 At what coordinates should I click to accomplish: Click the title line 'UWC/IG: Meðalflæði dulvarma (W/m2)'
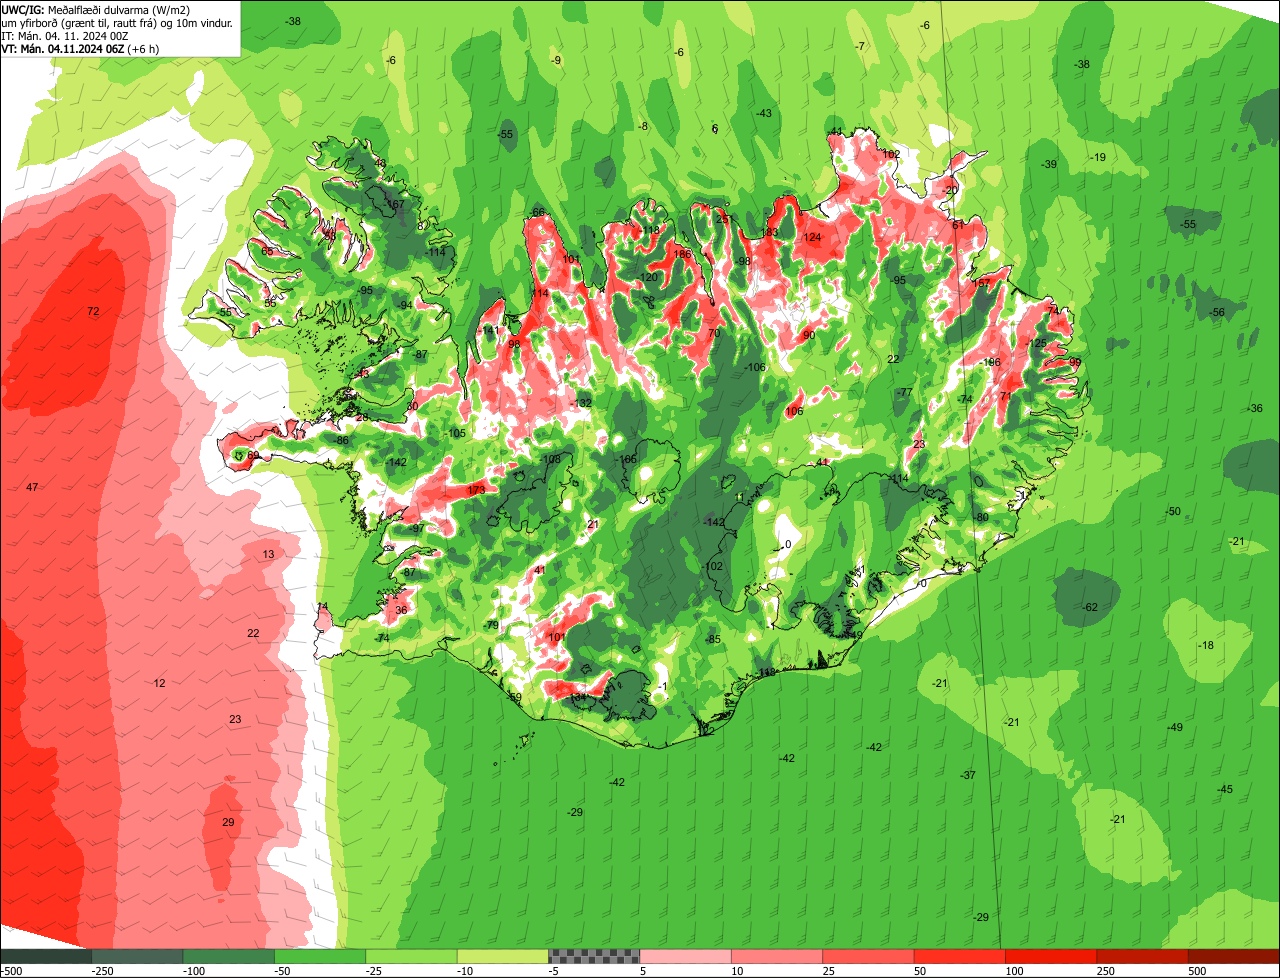coord(96,9)
